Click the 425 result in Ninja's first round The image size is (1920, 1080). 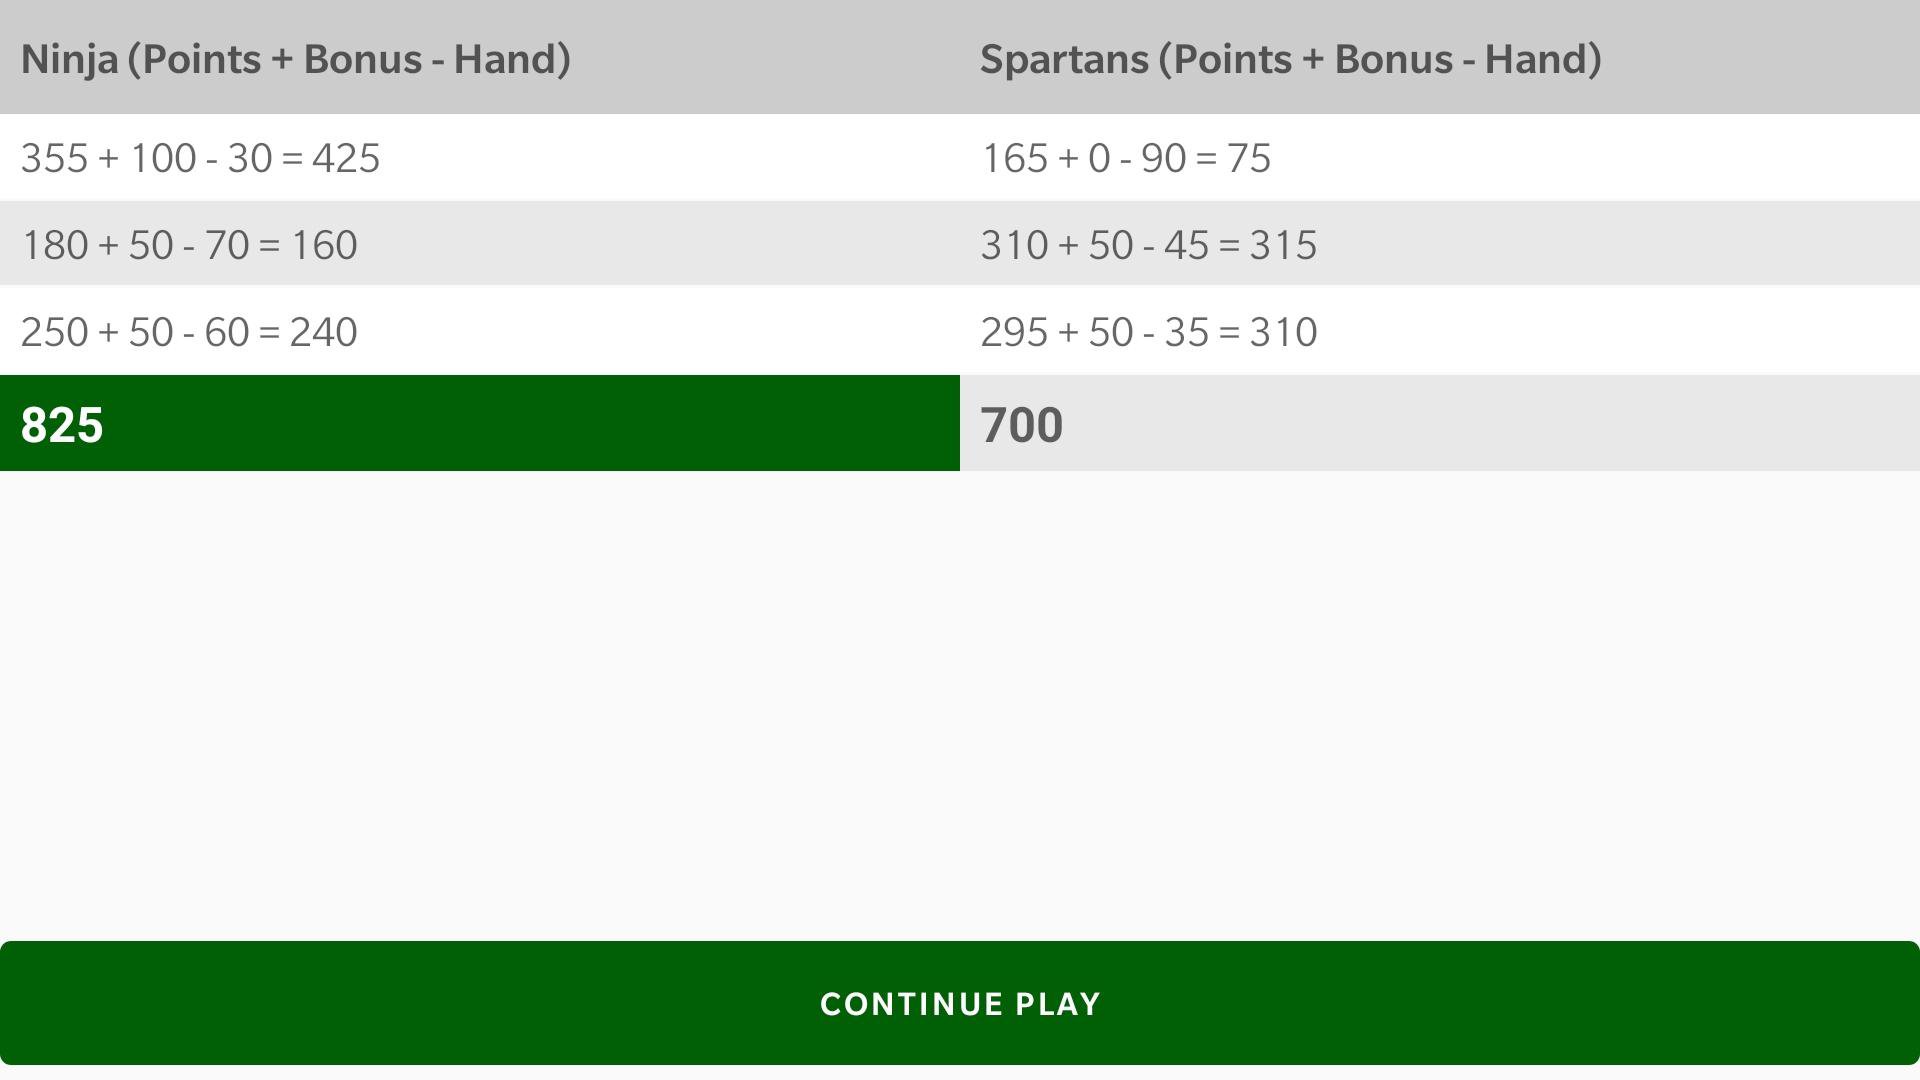[x=346, y=158]
